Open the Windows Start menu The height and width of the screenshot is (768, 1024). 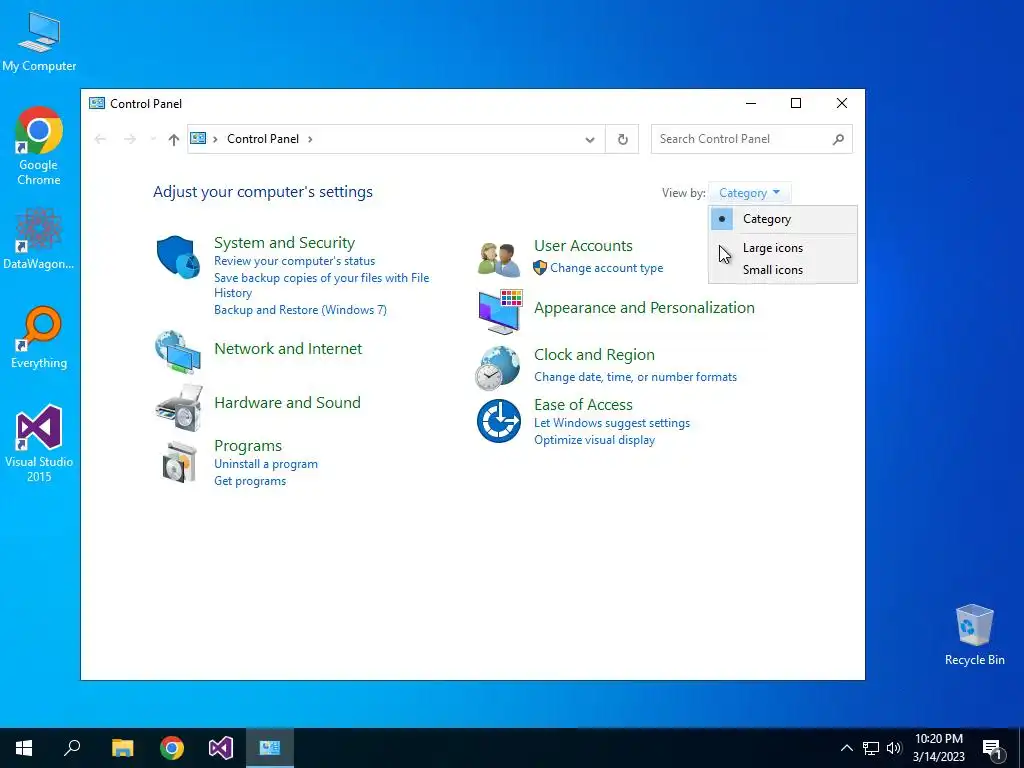[x=24, y=748]
